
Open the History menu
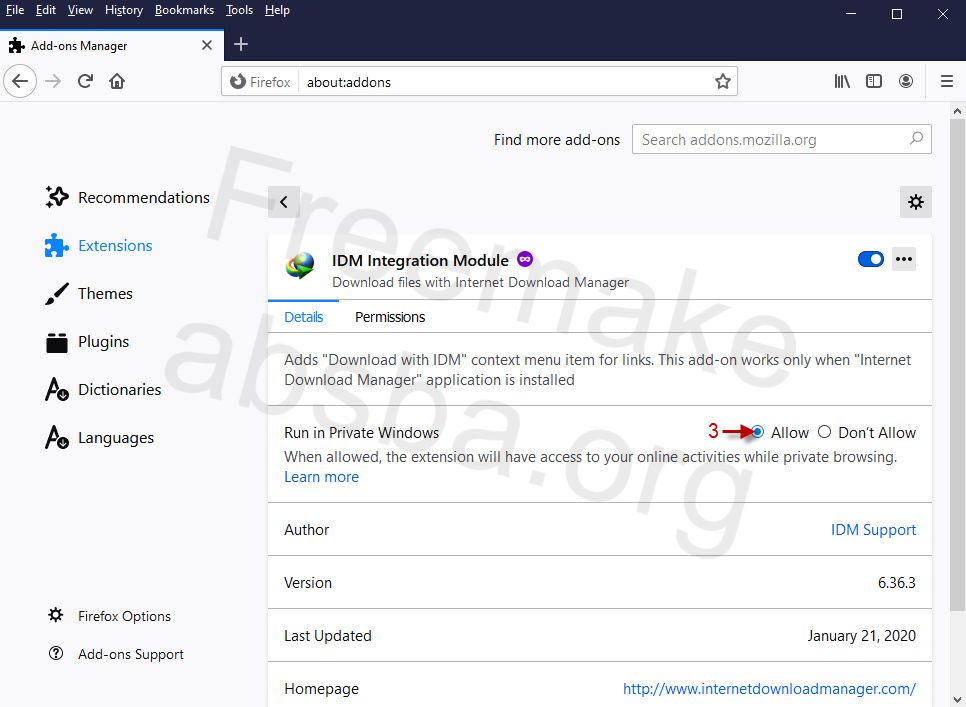124,10
